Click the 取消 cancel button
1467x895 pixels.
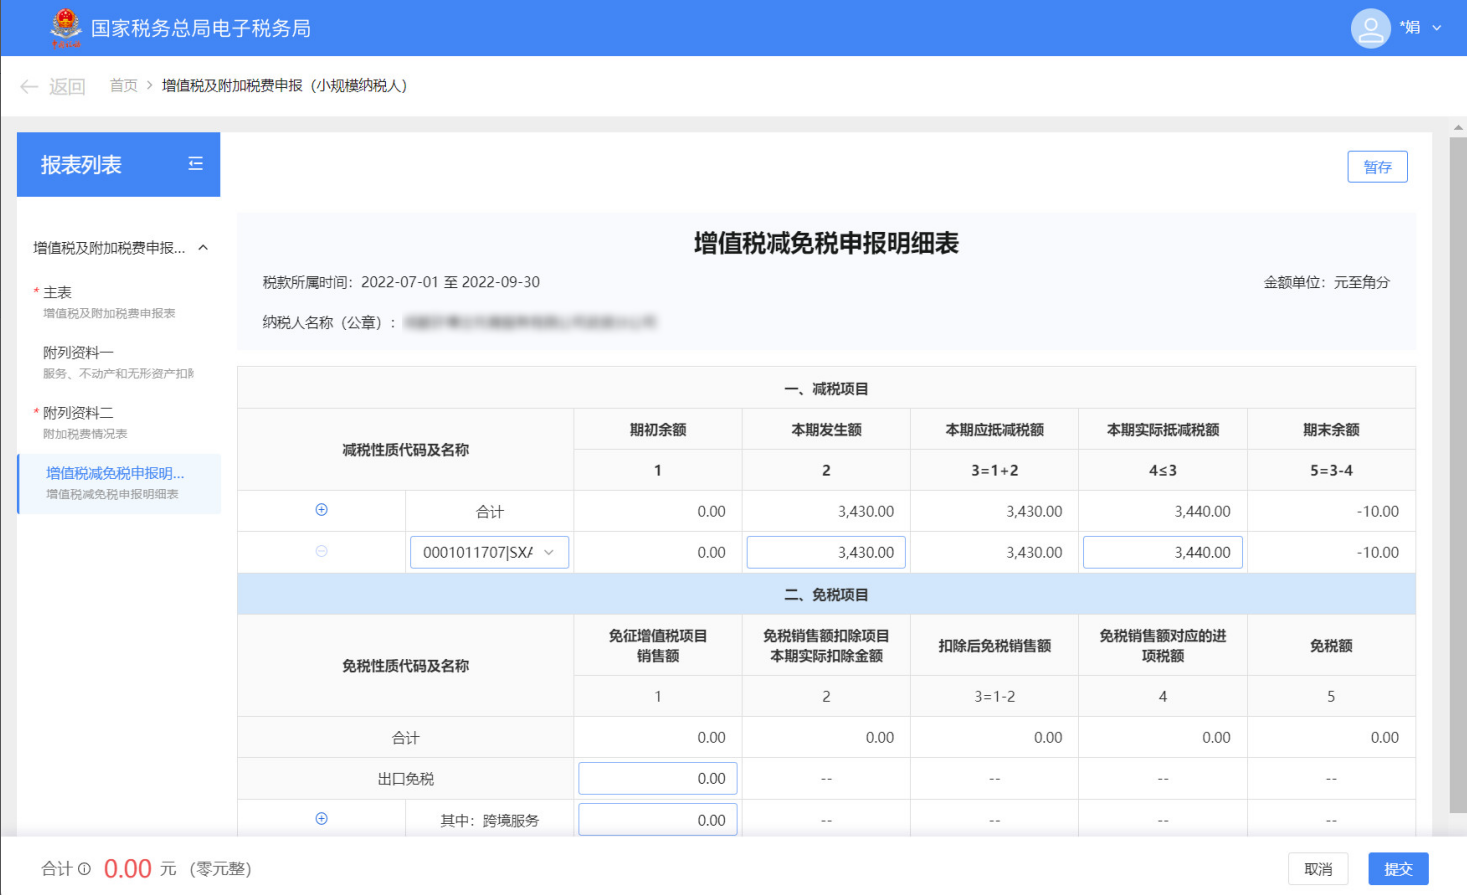pyautogui.click(x=1317, y=869)
